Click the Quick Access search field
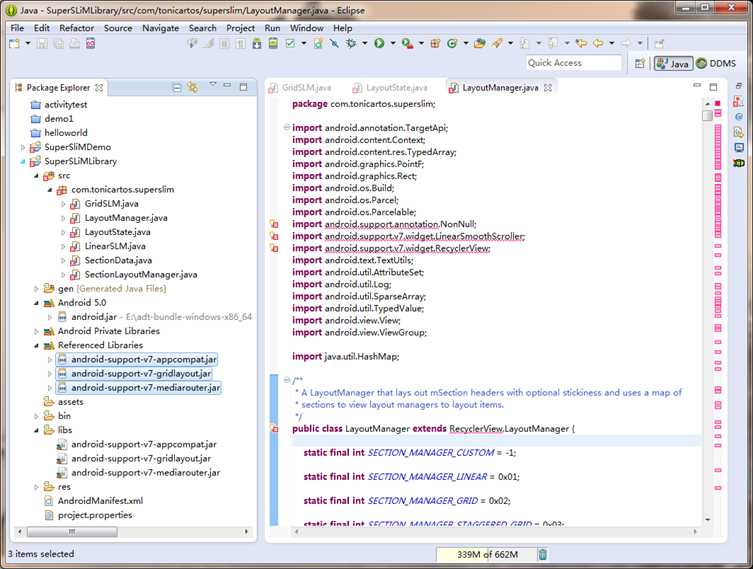Screen dimensions: 753x569 (573, 63)
